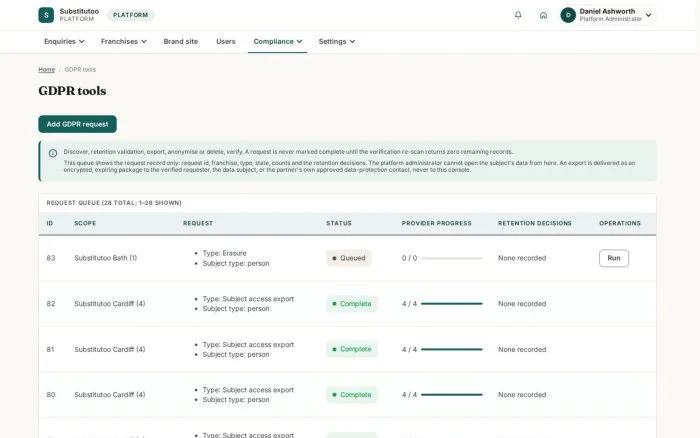Screen dimensions: 700x438
Task: Click the Substitutoo S logo icon
Action: tap(46, 15)
